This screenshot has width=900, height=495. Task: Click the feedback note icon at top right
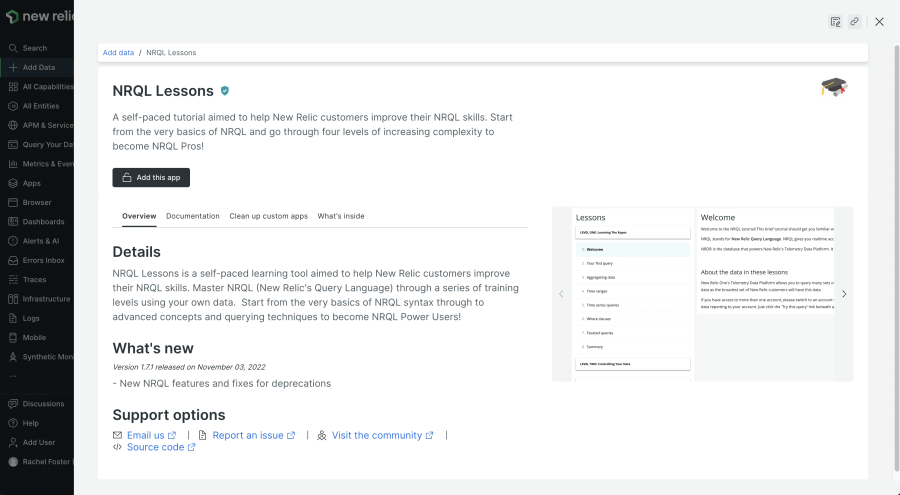point(835,21)
